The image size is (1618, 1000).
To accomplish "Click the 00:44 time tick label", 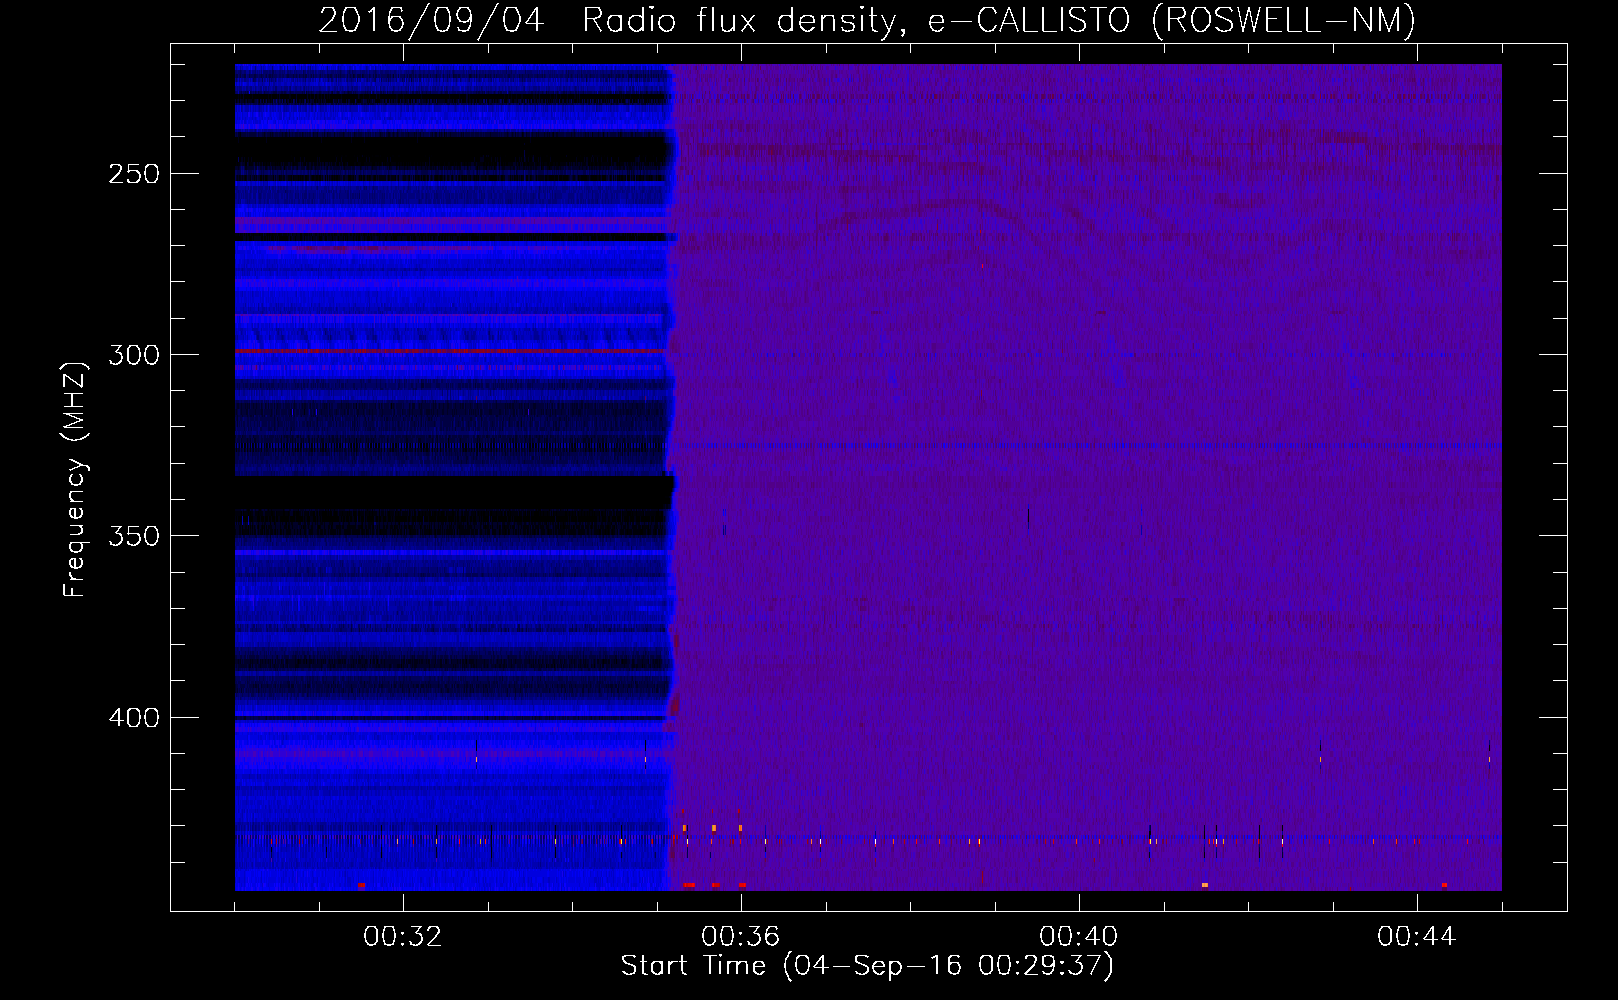I will (1417, 937).
